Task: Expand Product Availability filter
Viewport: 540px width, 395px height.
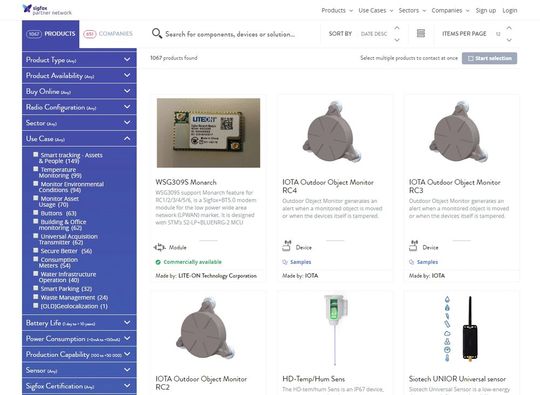Action: [x=79, y=75]
